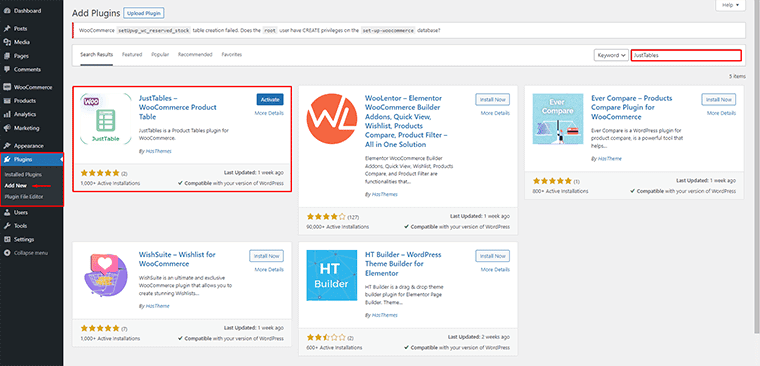The width and height of the screenshot is (760, 366).
Task: Open the Ever Compare plugin thumbnail
Action: pos(558,119)
